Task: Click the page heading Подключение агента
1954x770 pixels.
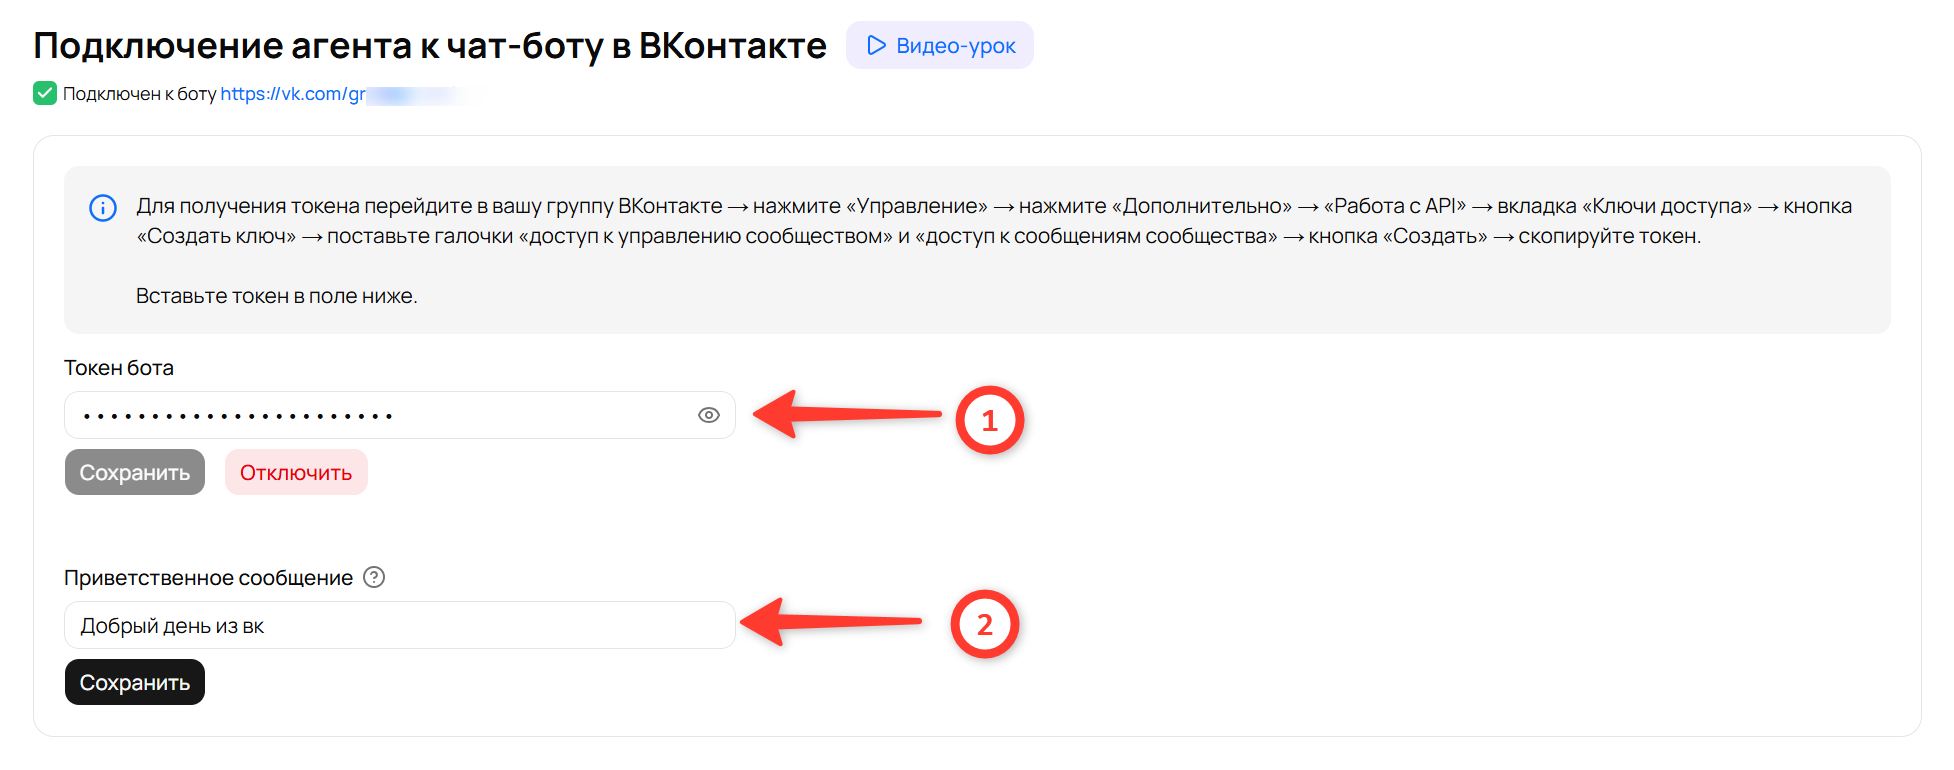Action: (430, 46)
